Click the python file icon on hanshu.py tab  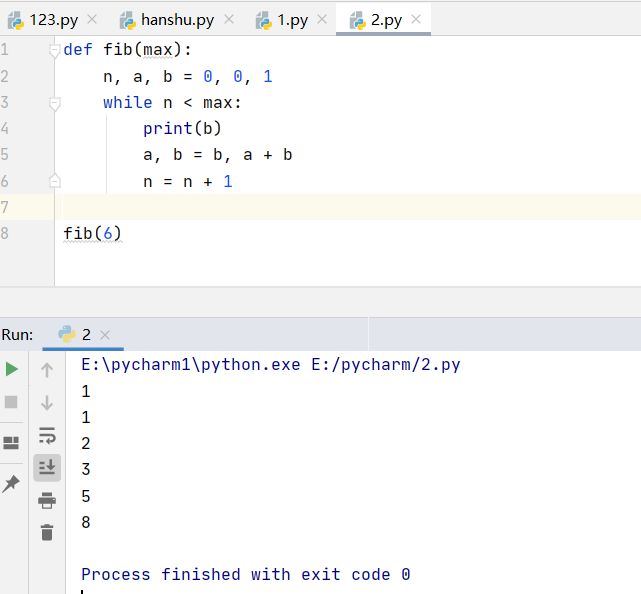click(128, 20)
